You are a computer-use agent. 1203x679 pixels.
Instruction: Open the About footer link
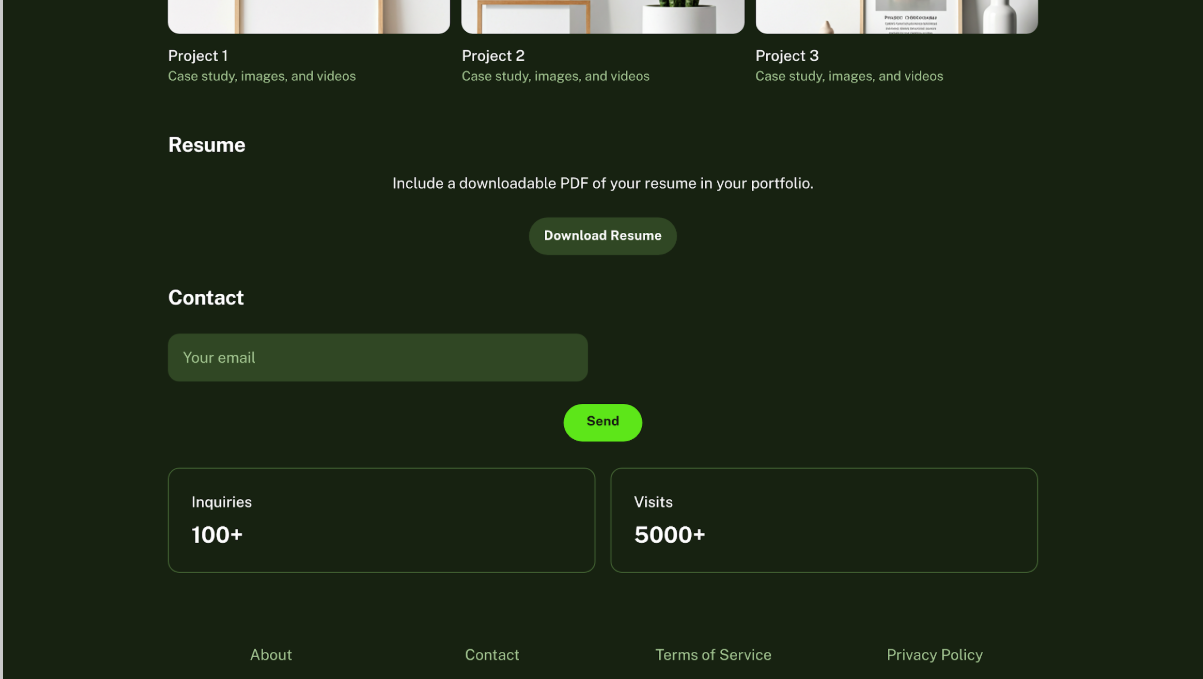271,655
